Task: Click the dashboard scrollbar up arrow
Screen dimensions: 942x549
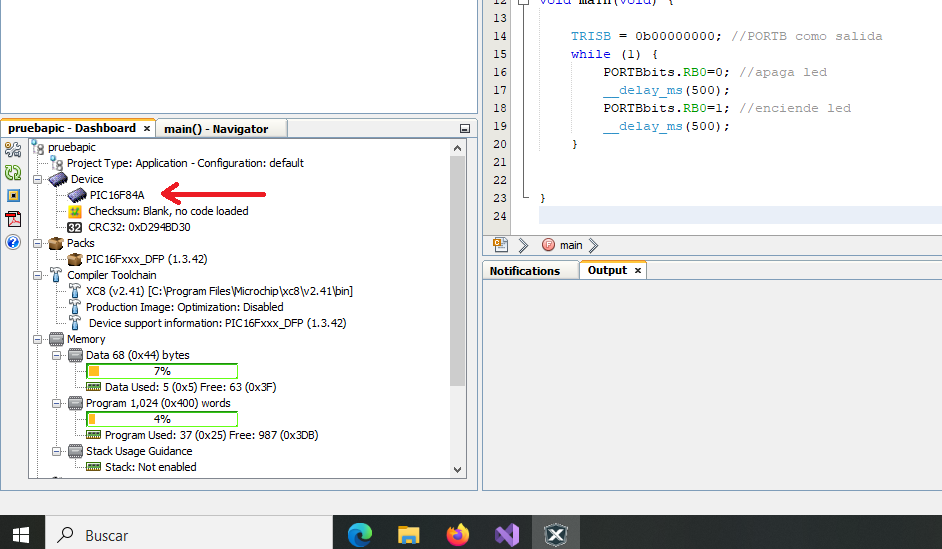Action: tap(458, 148)
